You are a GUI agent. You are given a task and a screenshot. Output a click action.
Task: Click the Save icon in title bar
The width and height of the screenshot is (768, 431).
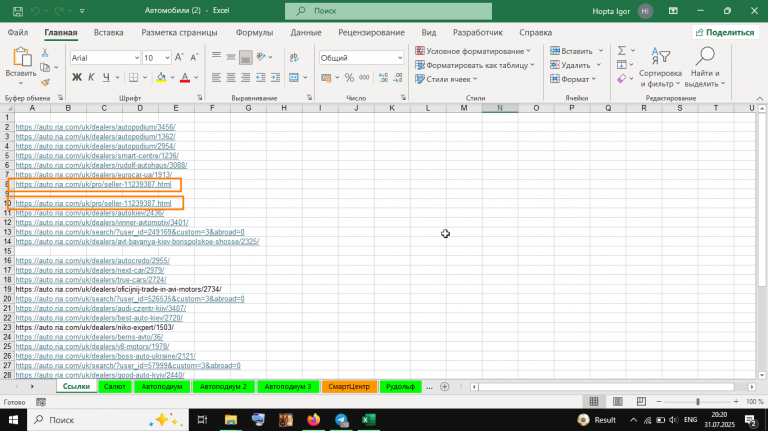point(18,11)
